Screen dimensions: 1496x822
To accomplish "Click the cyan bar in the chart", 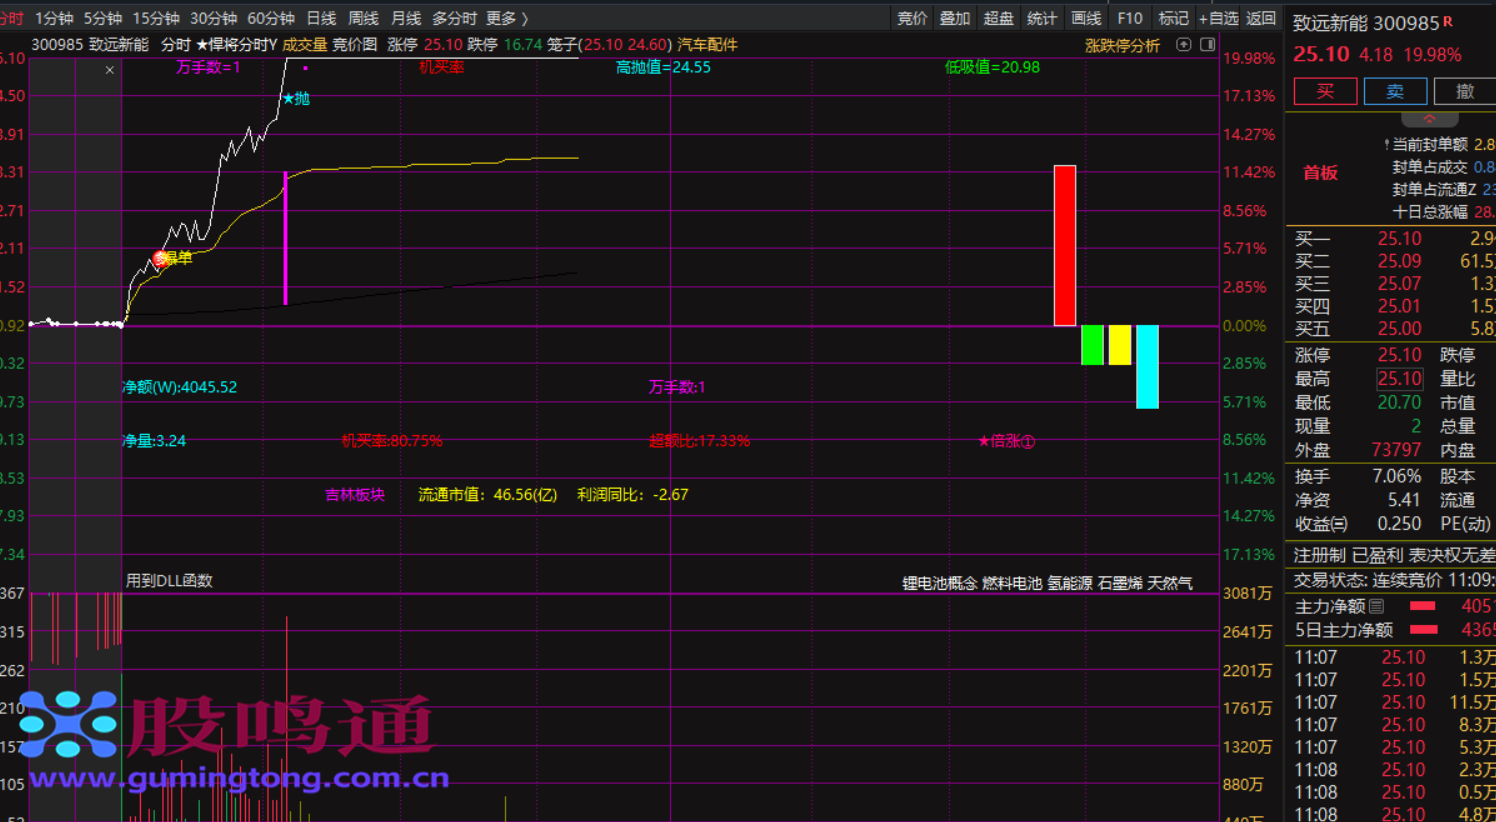I will [1147, 366].
